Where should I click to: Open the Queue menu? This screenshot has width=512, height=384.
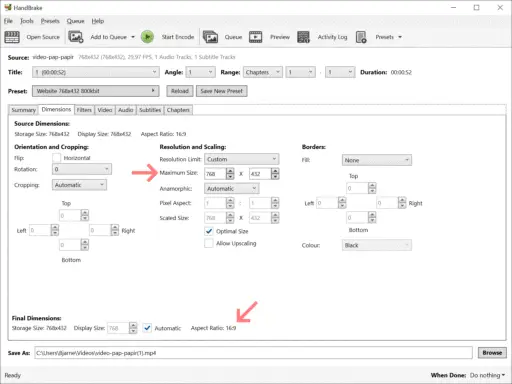click(75, 21)
